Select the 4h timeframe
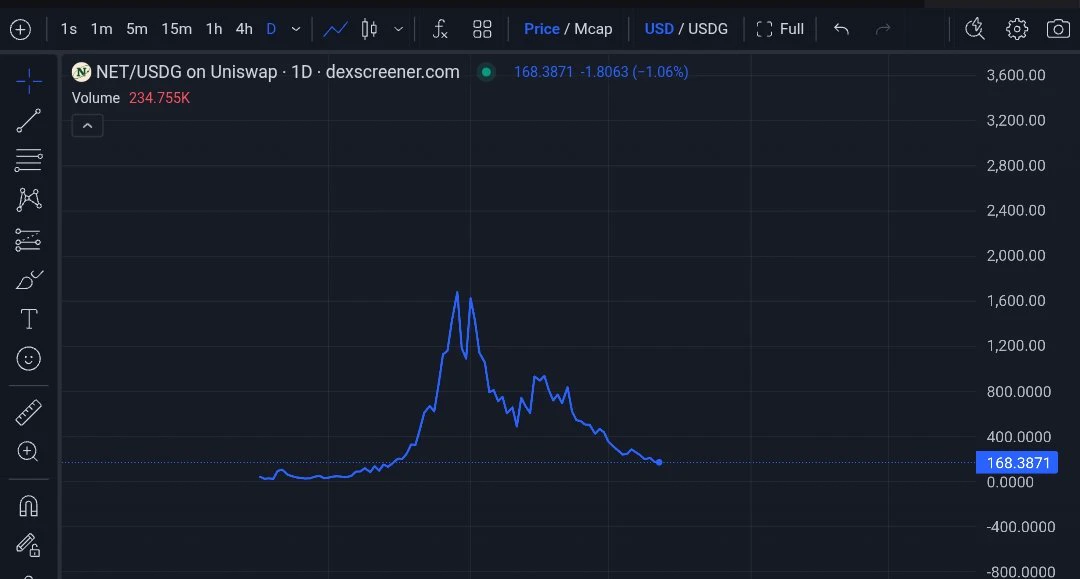1080x579 pixels. (x=244, y=29)
